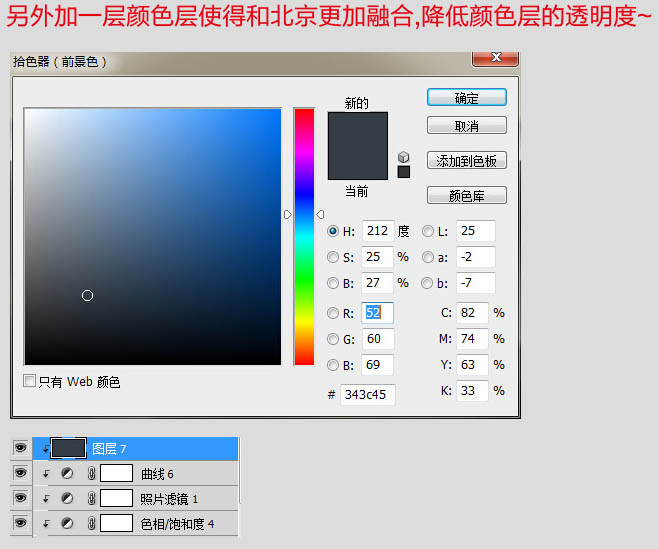The width and height of the screenshot is (659, 549).
Task: Click the hex field showing 343c45
Action: [x=368, y=395]
